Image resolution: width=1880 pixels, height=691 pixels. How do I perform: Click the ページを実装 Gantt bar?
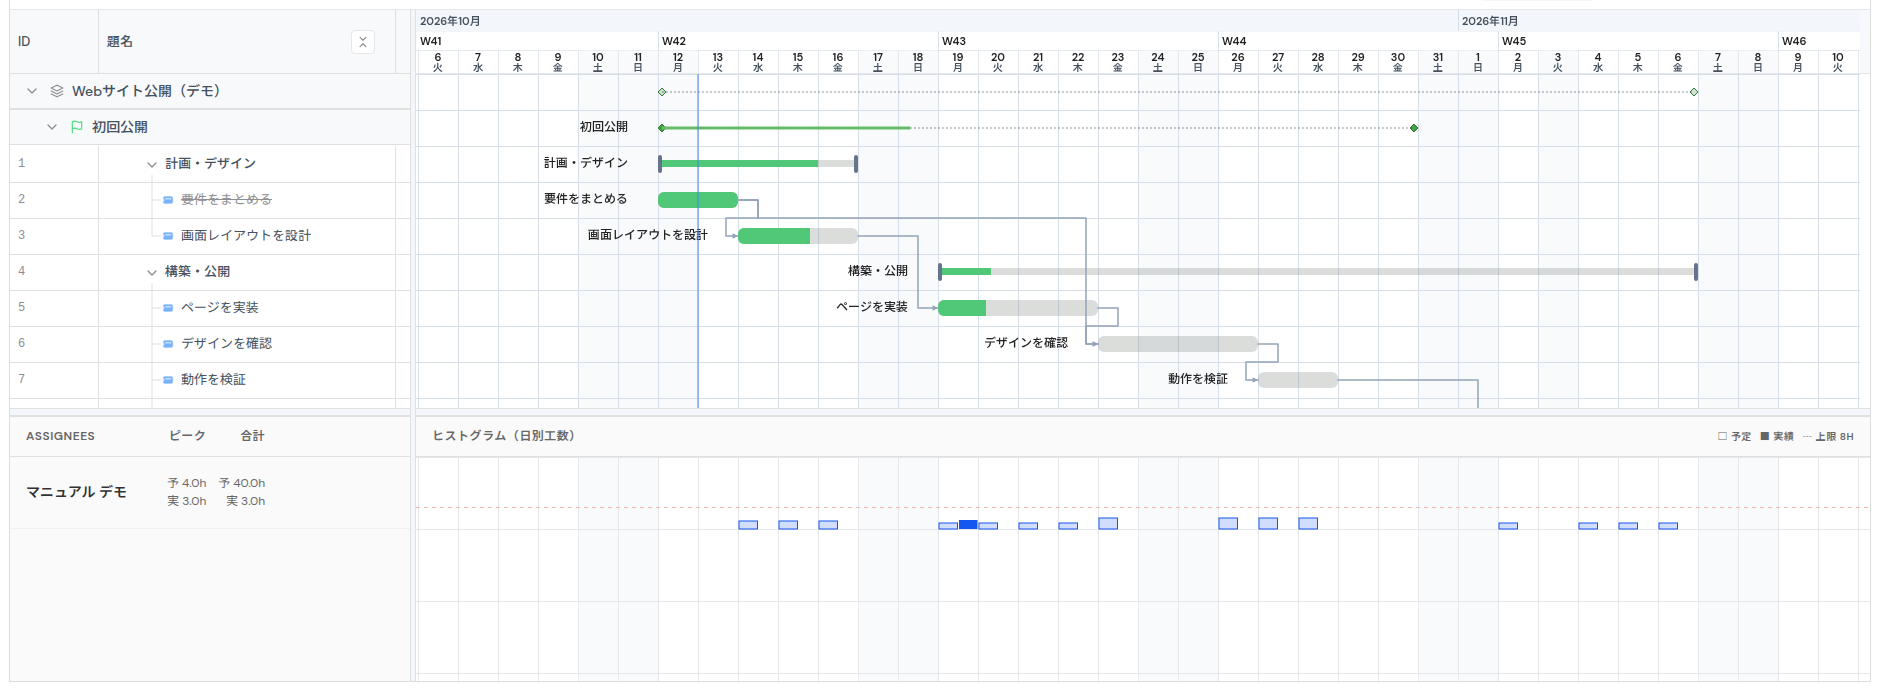1018,308
